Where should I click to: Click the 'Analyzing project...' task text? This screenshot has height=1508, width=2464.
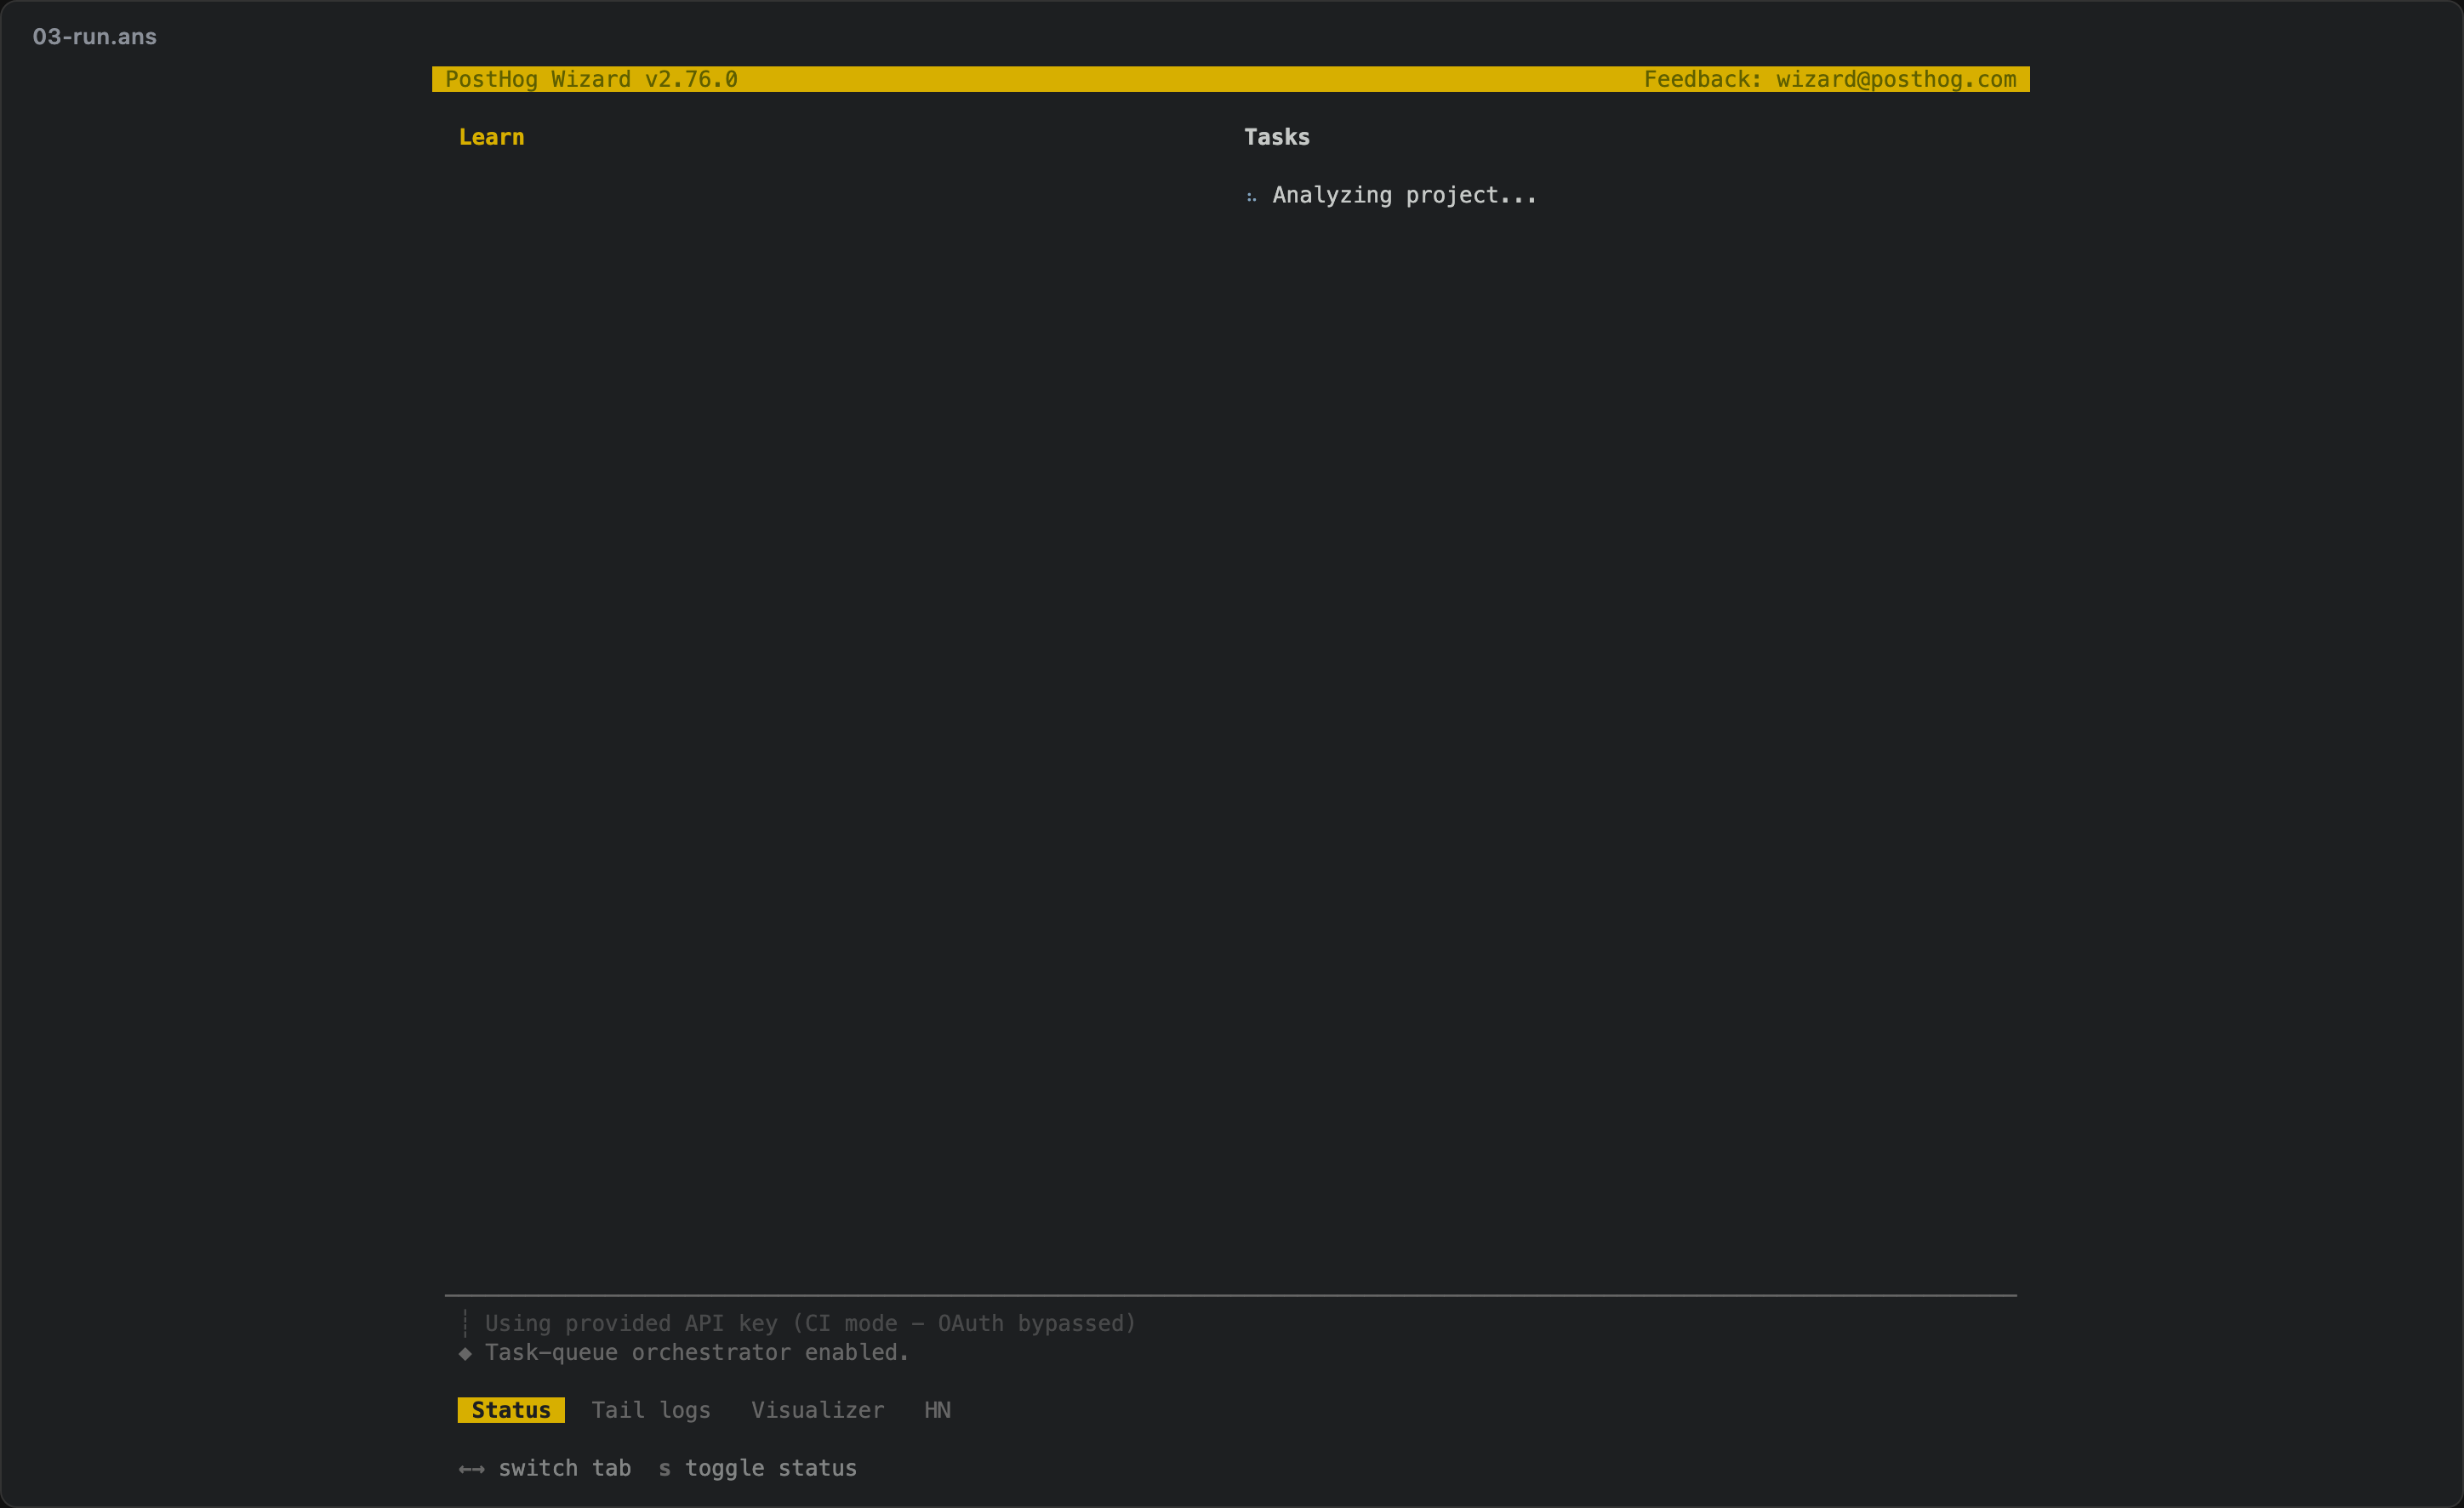[x=1404, y=195]
